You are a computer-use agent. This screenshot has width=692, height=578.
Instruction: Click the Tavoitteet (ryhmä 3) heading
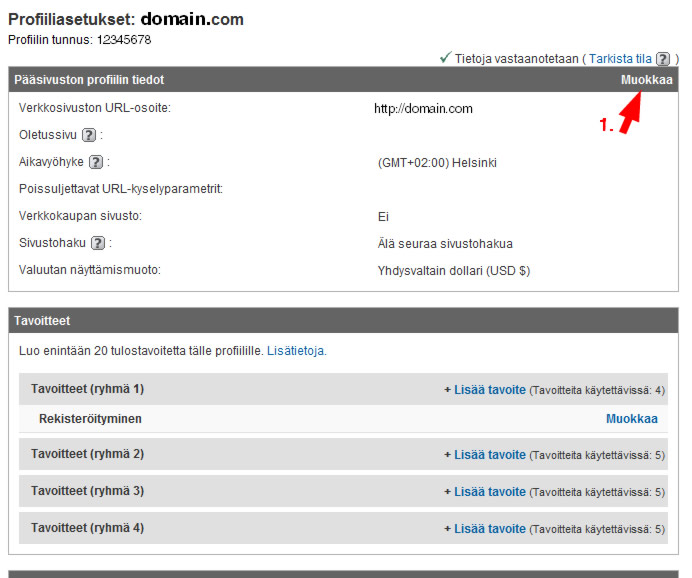pyautogui.click(x=87, y=491)
